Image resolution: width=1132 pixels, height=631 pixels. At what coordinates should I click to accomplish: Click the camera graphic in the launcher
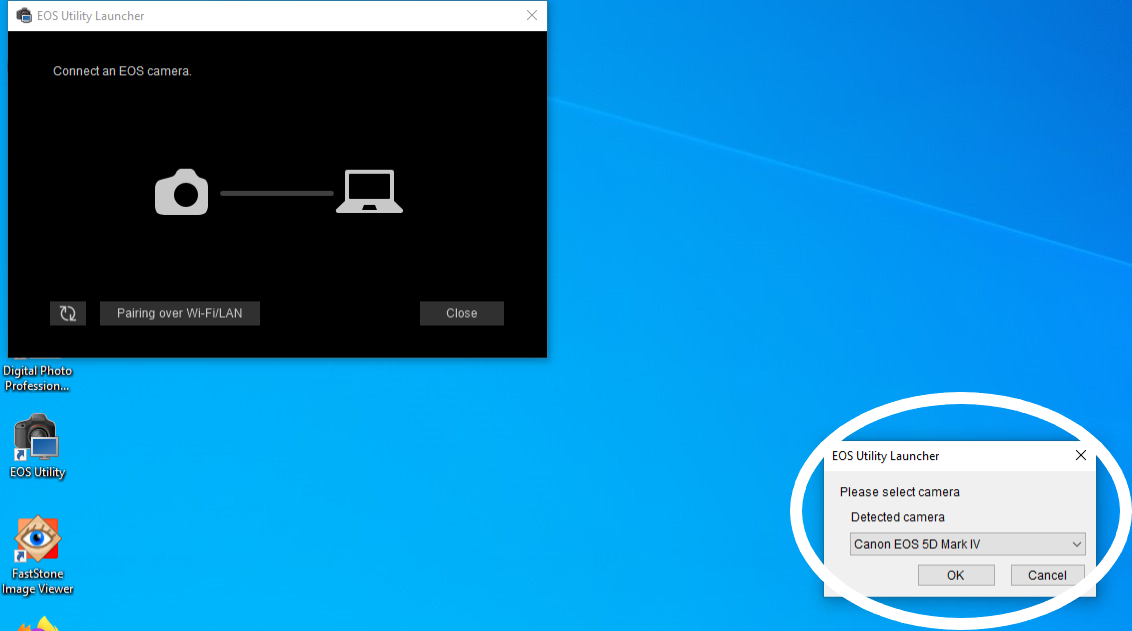click(x=182, y=192)
